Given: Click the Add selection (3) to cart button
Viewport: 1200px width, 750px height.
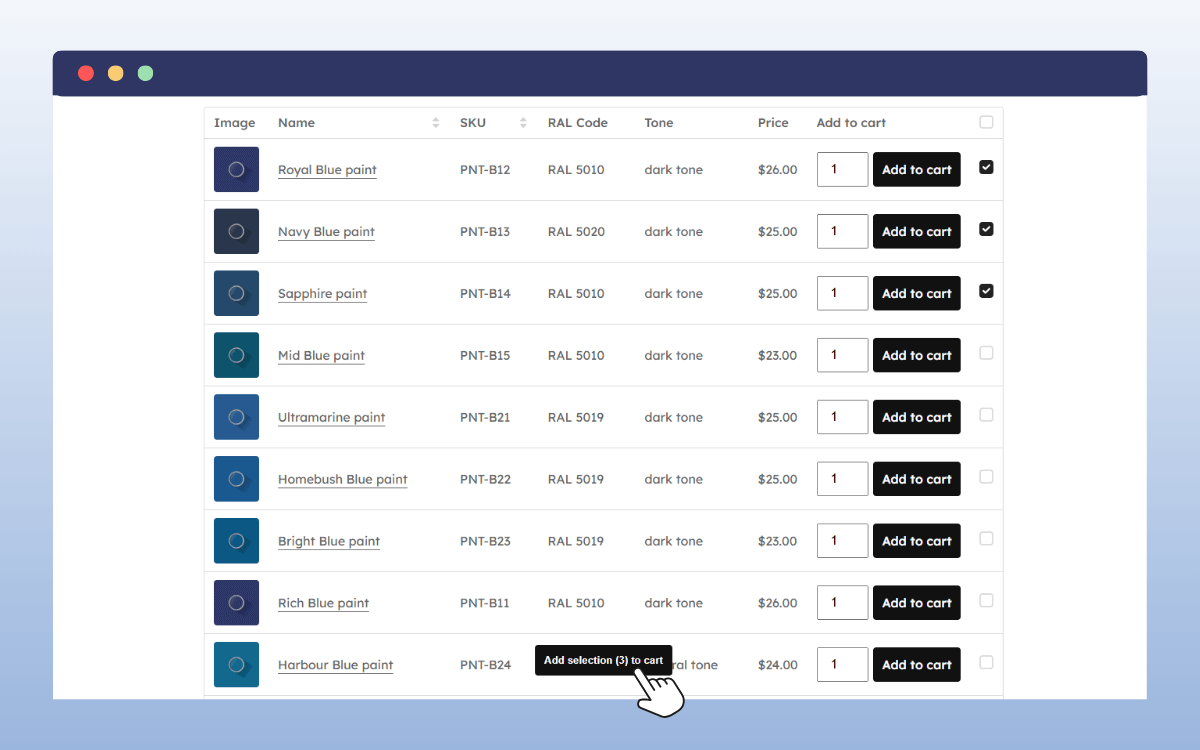Looking at the screenshot, I should (603, 660).
